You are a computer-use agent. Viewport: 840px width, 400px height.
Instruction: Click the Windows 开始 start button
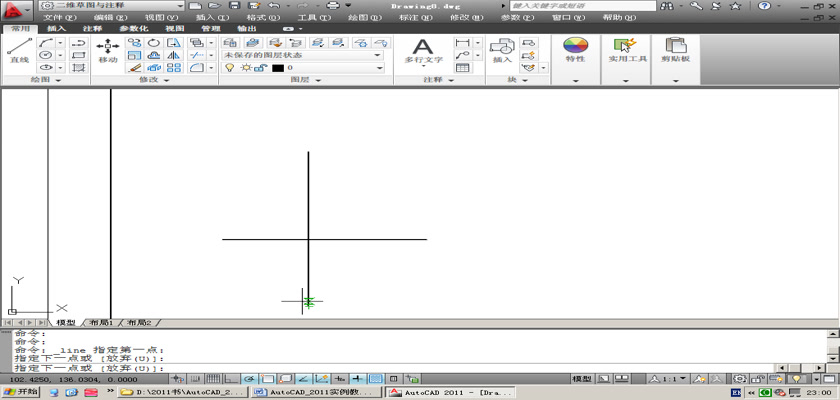click(20, 392)
